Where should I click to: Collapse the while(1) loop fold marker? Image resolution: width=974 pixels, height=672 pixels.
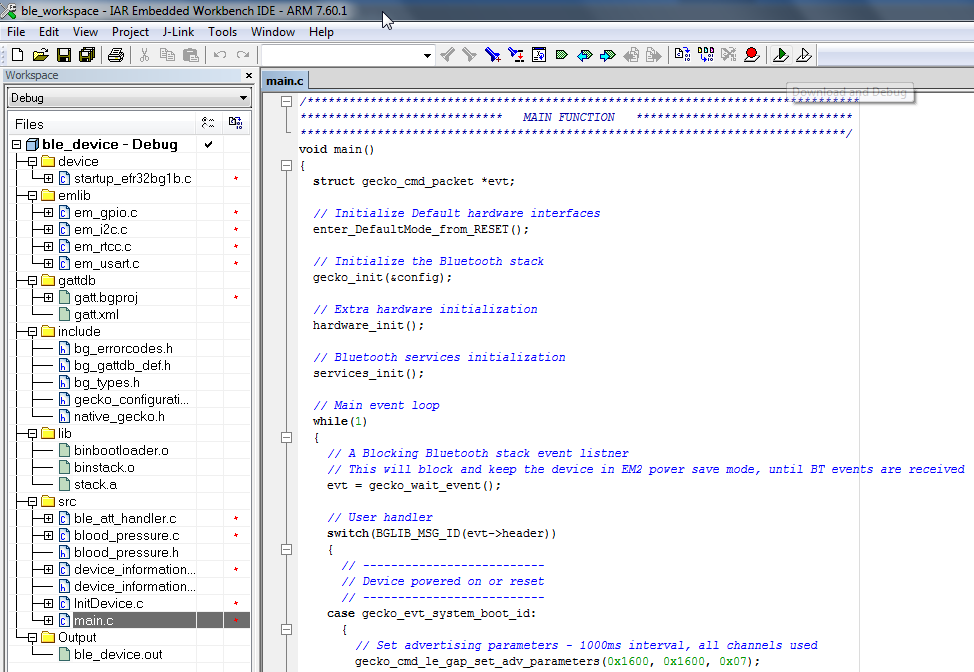287,438
